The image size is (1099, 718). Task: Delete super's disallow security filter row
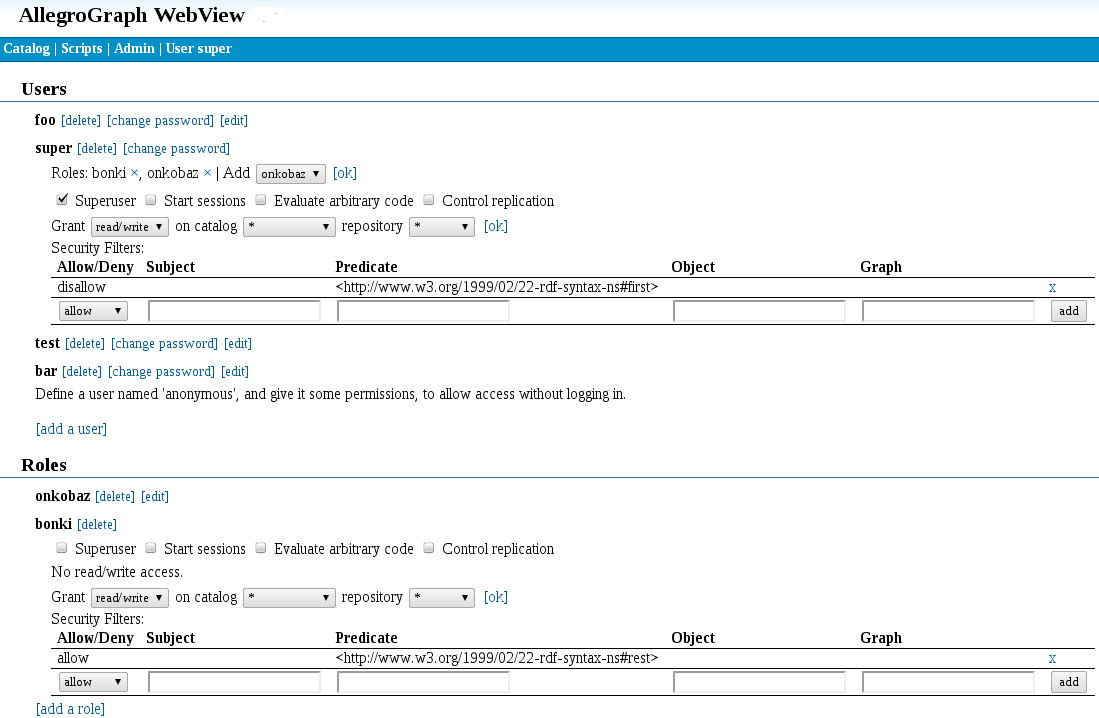tap(1052, 287)
